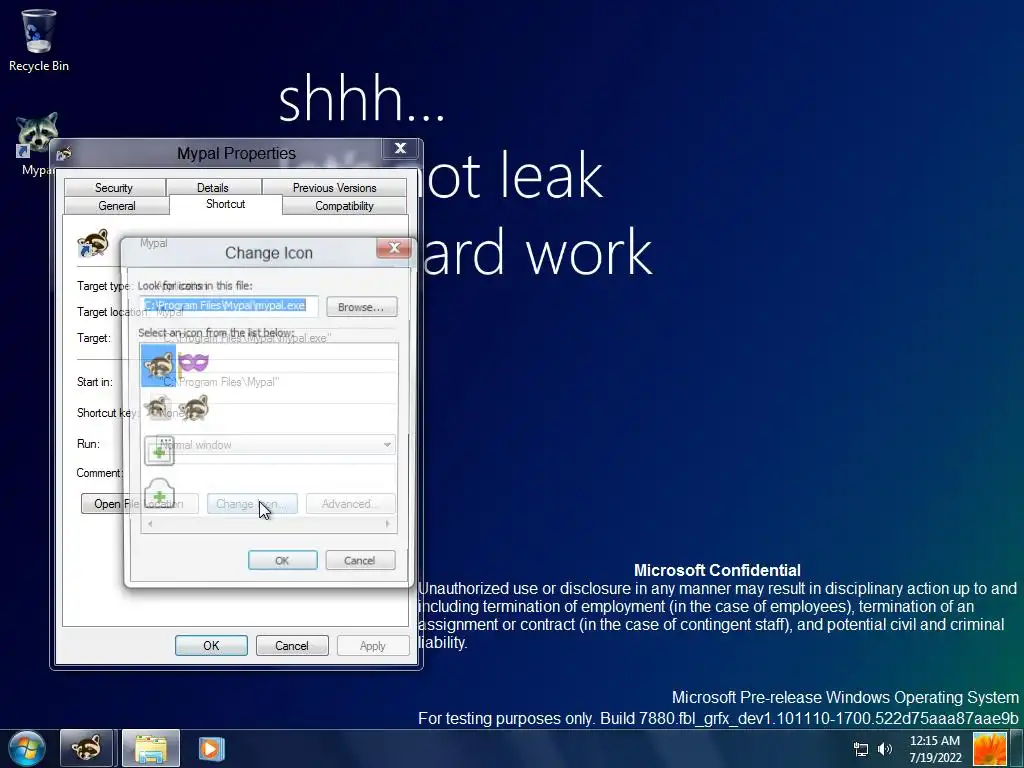Select the purple mask icon in the list
Image resolution: width=1024 pixels, height=768 pixels.
pos(193,362)
